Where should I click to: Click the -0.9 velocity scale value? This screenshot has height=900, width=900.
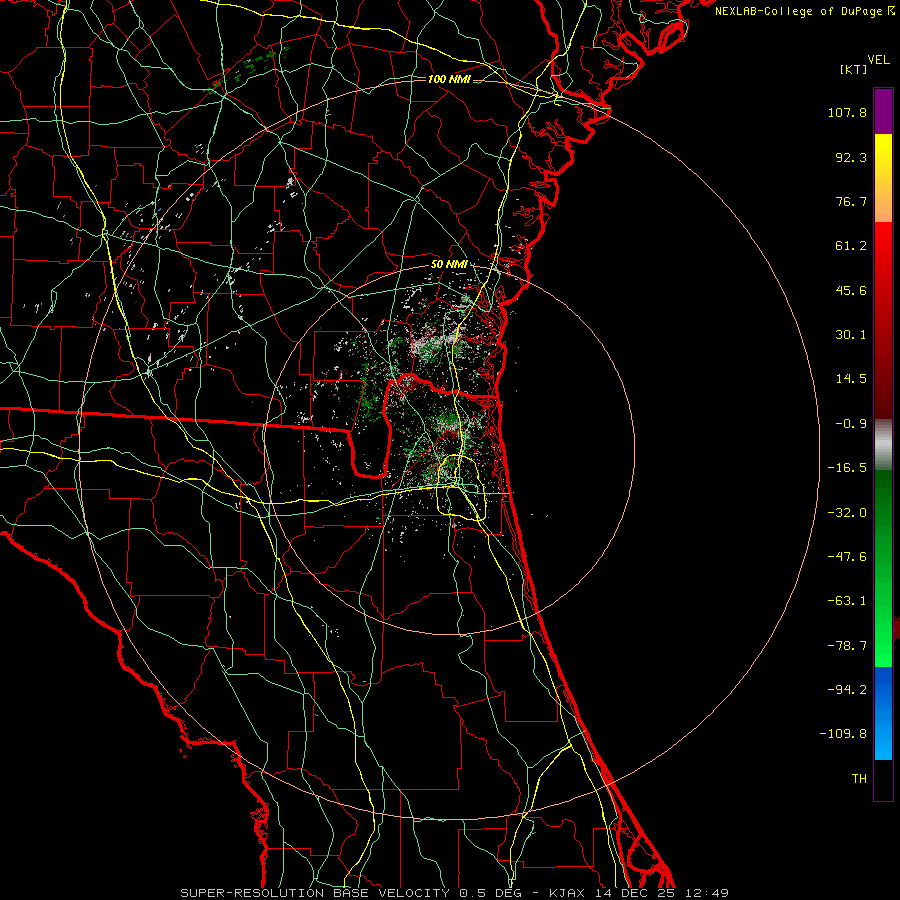coord(851,424)
